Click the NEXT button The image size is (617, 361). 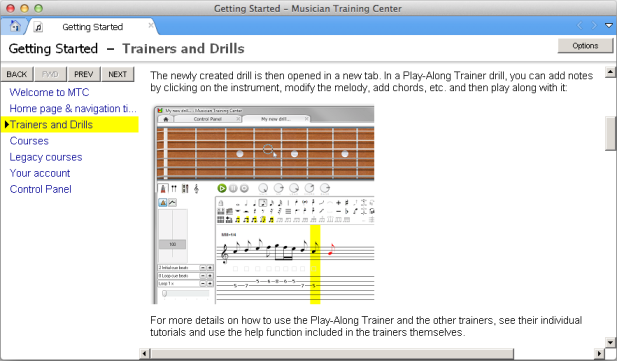click(118, 74)
